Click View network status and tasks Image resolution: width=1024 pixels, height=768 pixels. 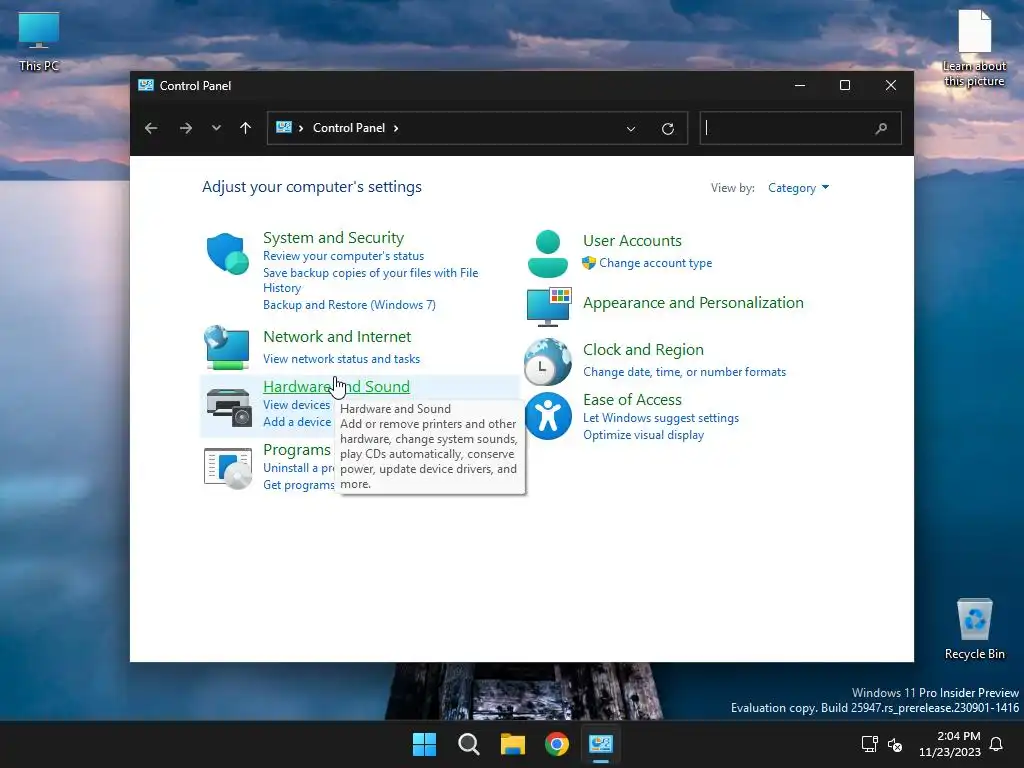click(x=342, y=359)
